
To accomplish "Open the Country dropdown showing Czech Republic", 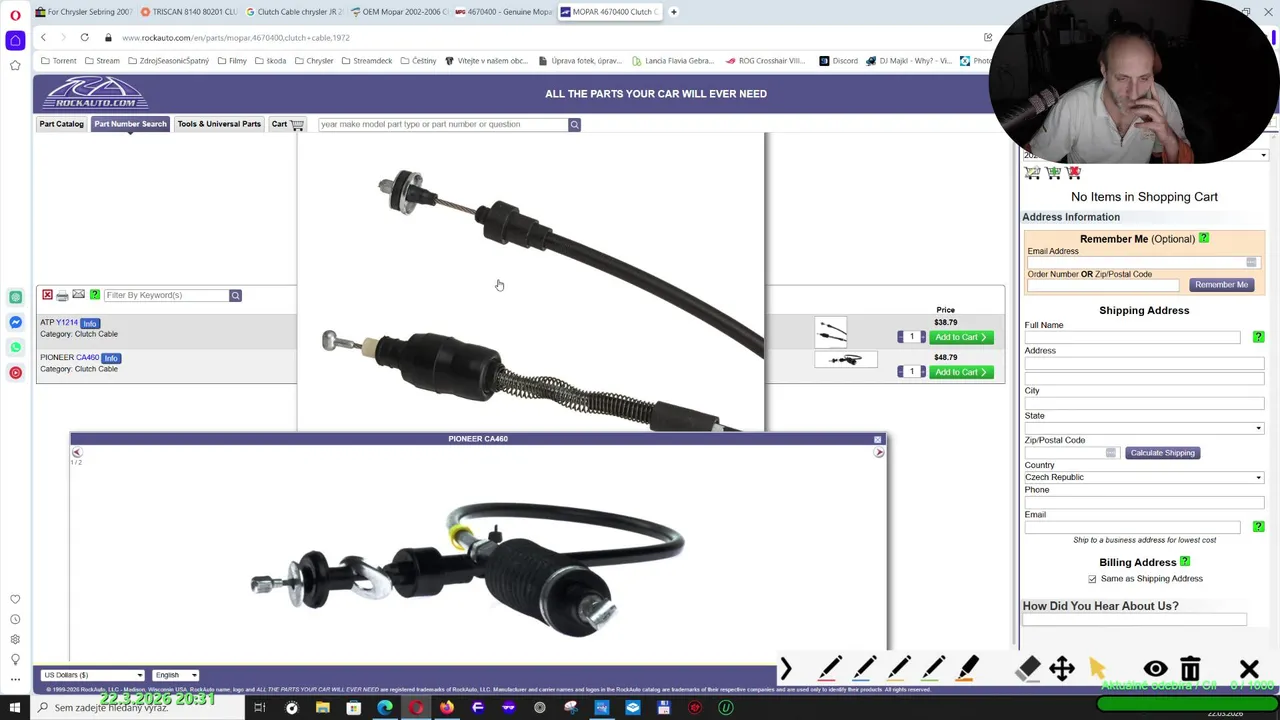I will click(1144, 477).
